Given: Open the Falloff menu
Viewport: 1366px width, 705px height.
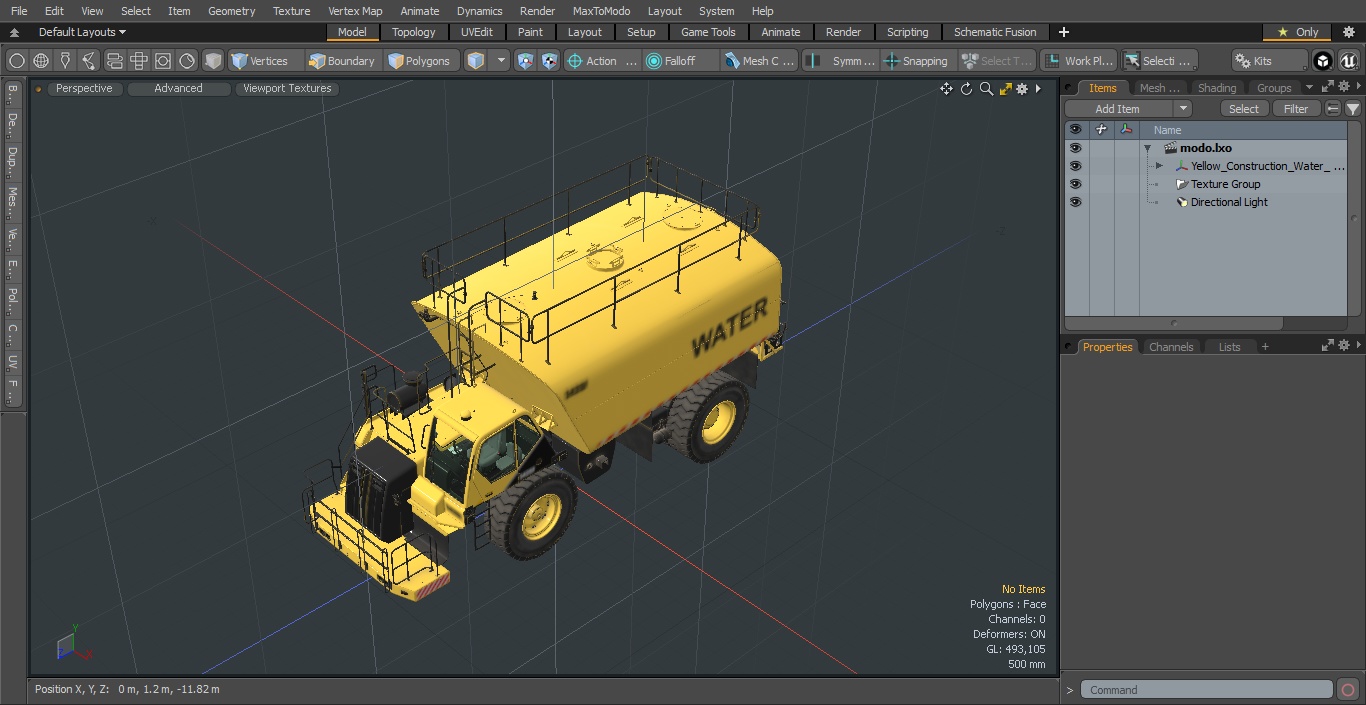Looking at the screenshot, I should 681,61.
